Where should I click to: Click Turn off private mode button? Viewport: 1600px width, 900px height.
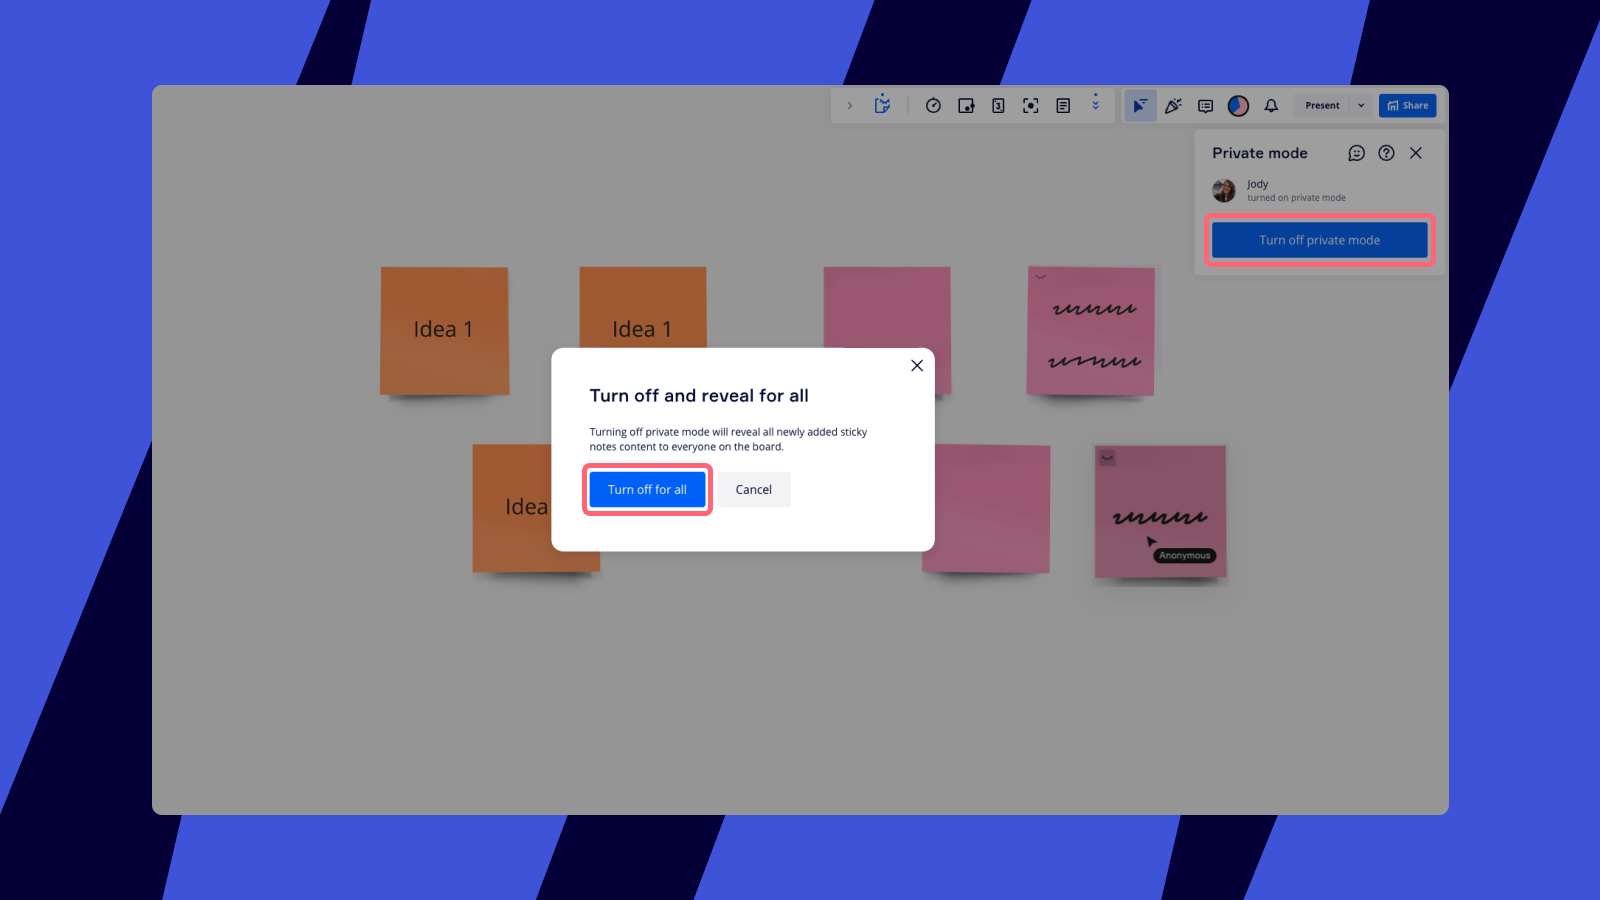click(x=1319, y=240)
